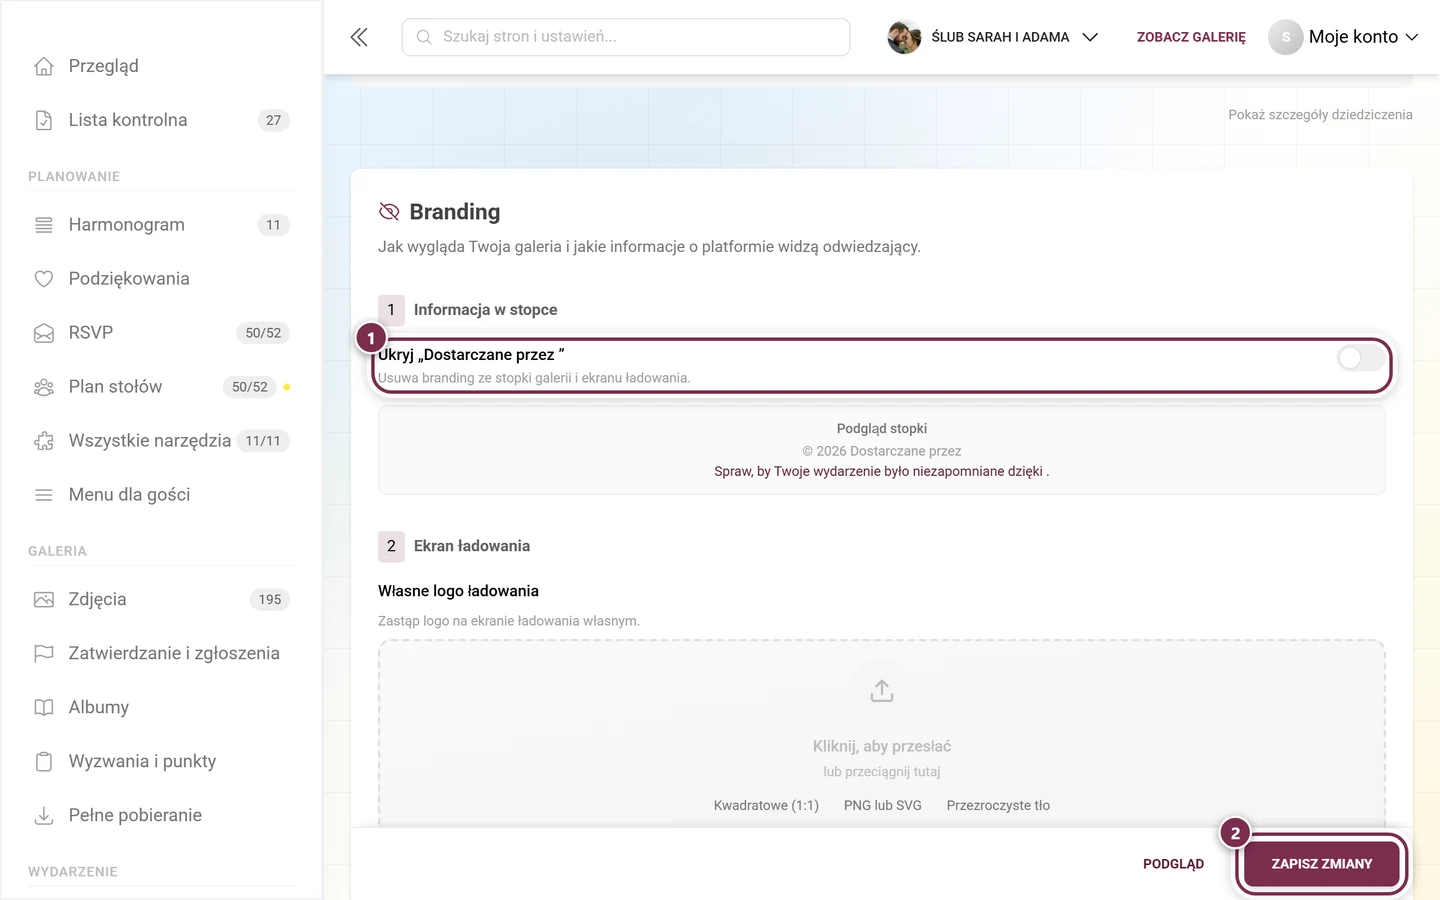Screen dimensions: 1440x900
Task: Click the Plan stołów people icon
Action: [44, 387]
